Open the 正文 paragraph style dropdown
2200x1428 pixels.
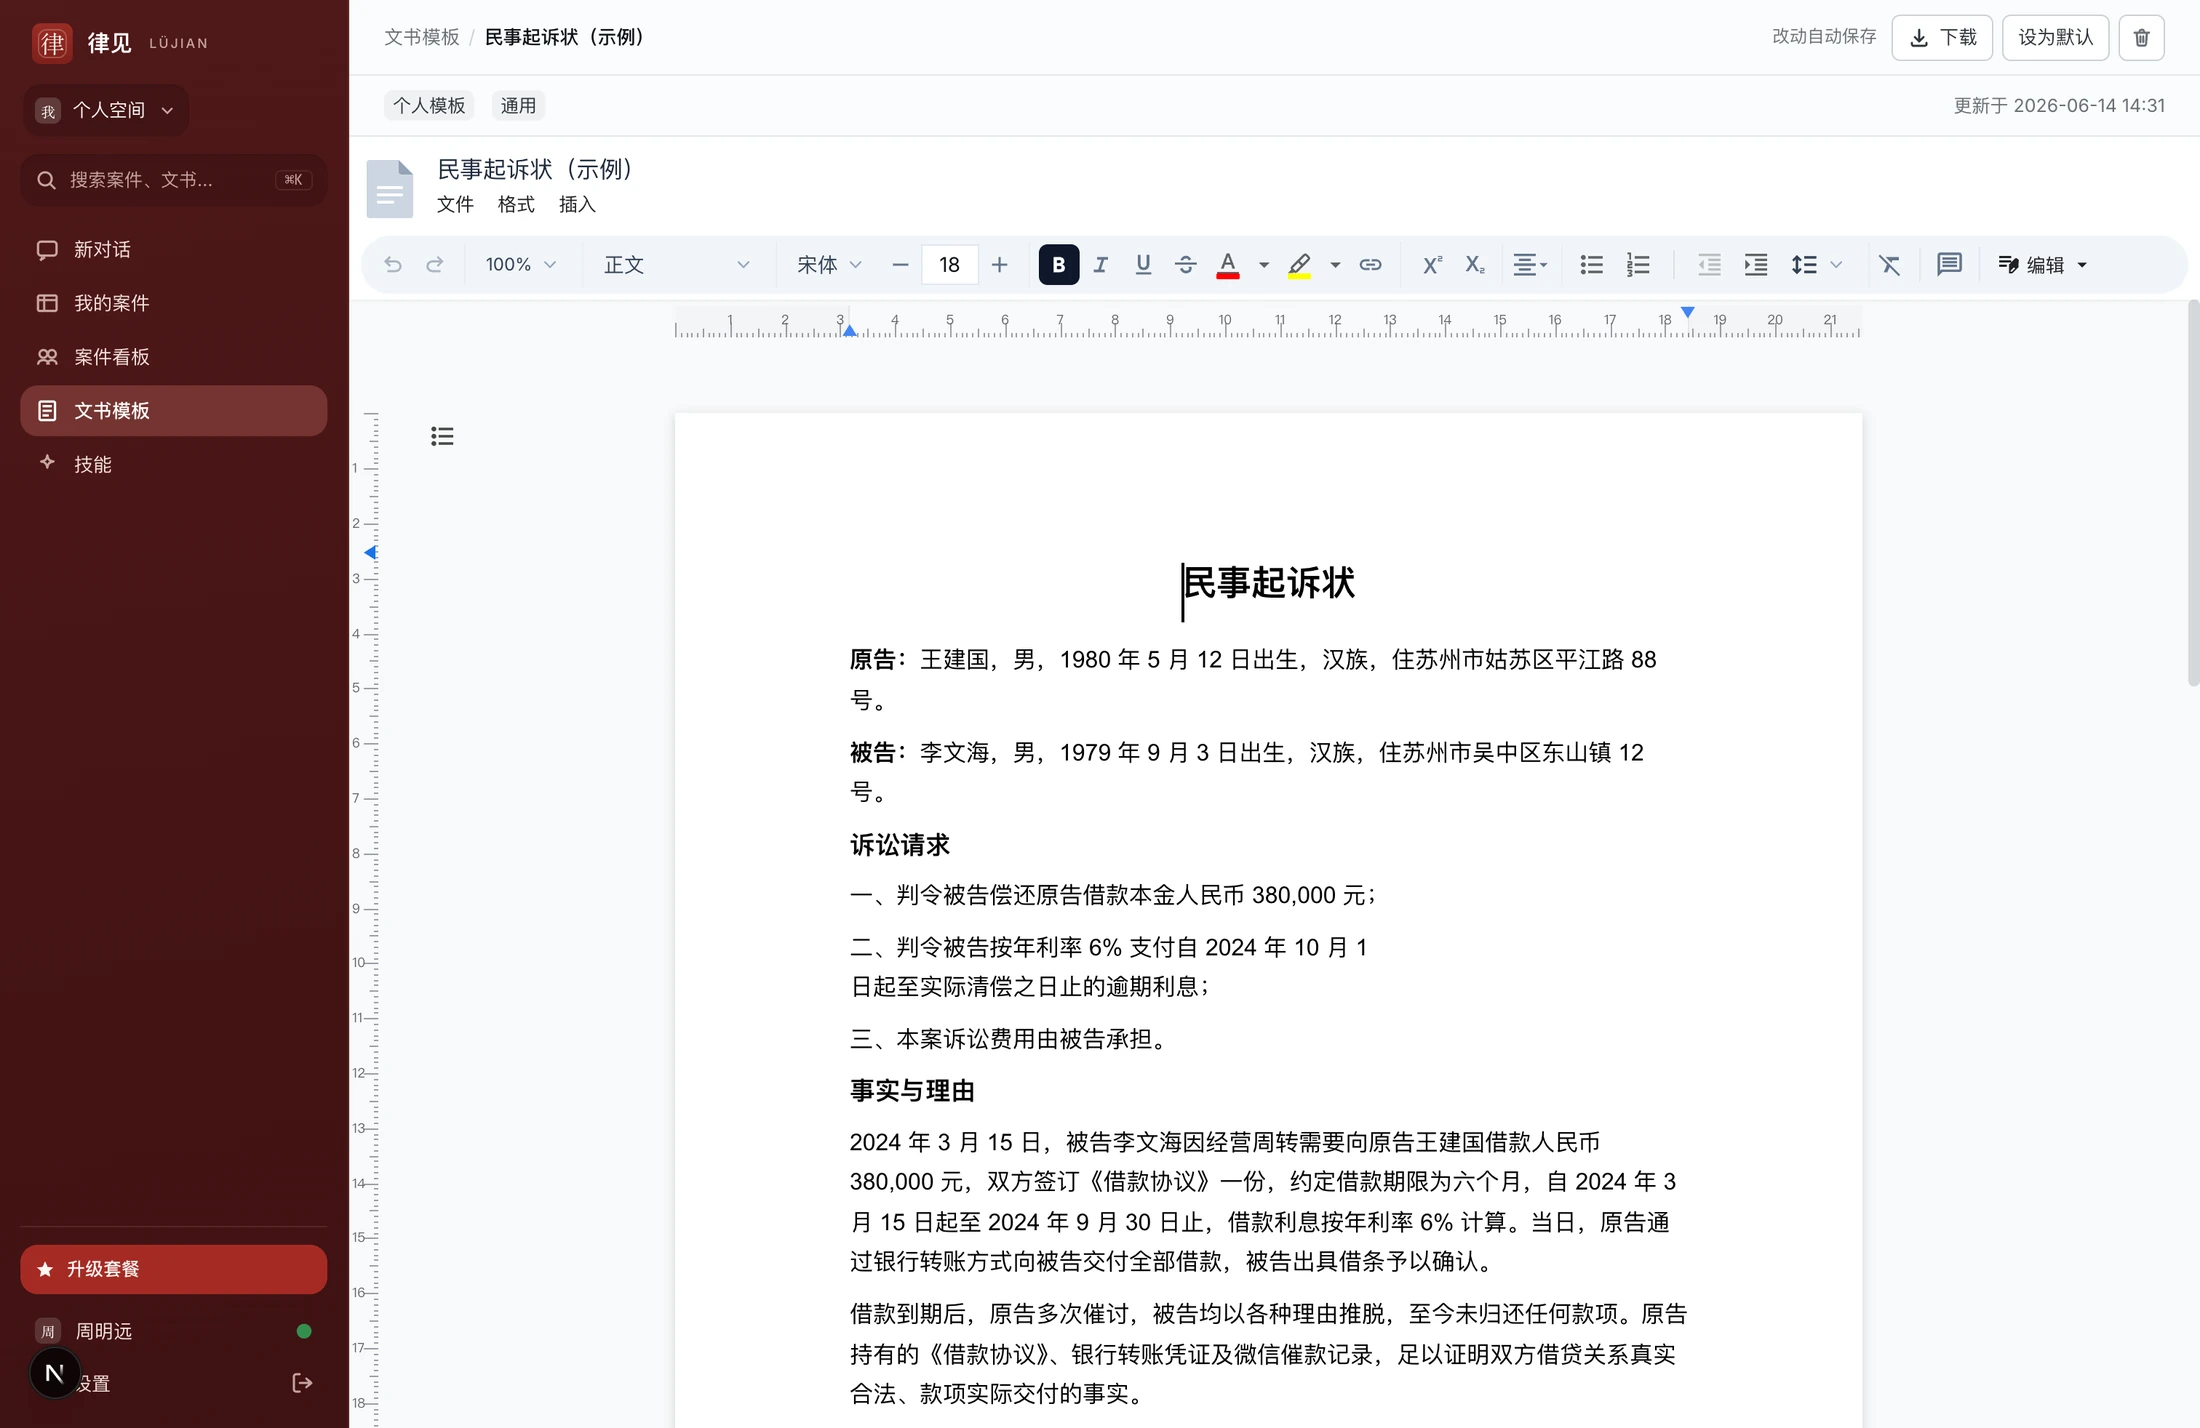(x=677, y=265)
